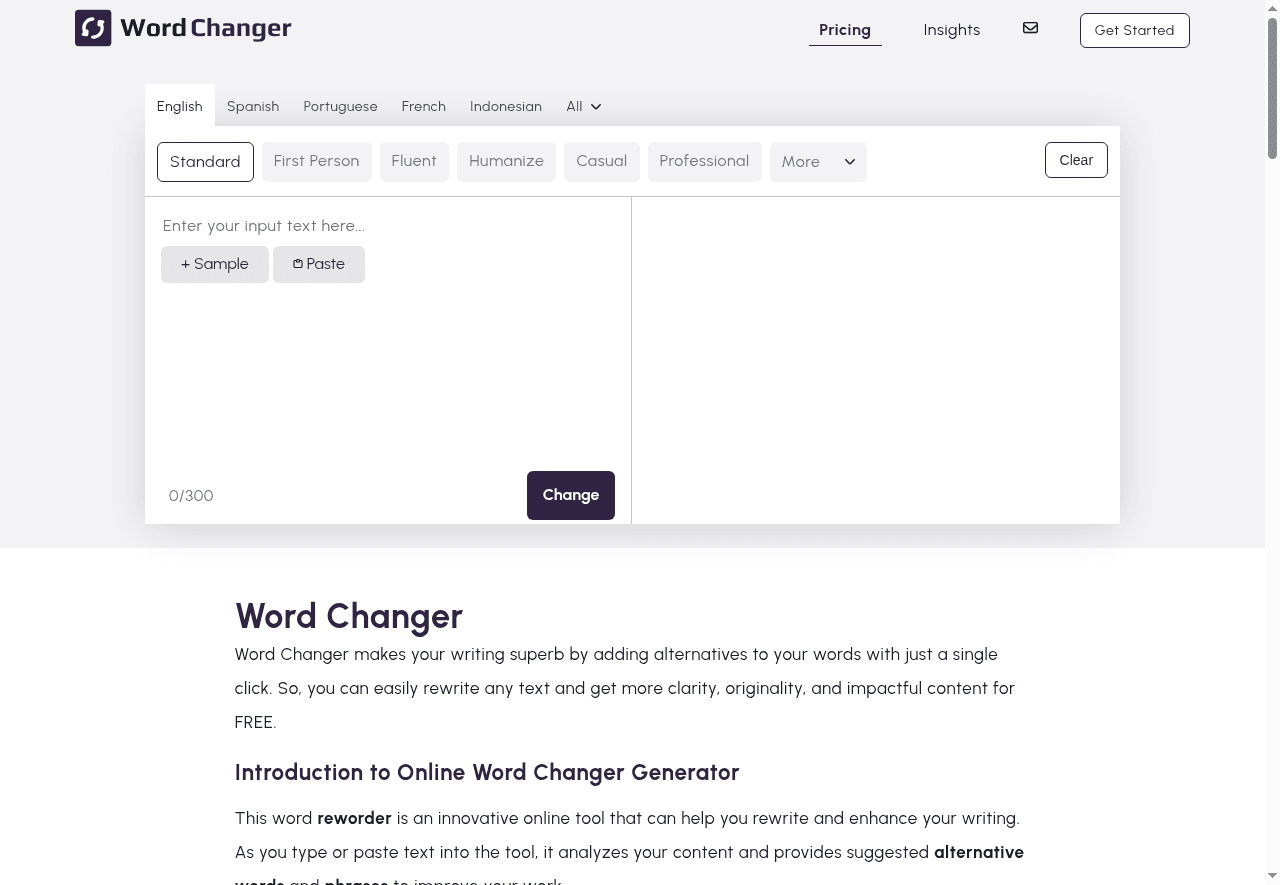The width and height of the screenshot is (1280, 885).
Task: Select the Portuguese language tab
Action: point(340,106)
